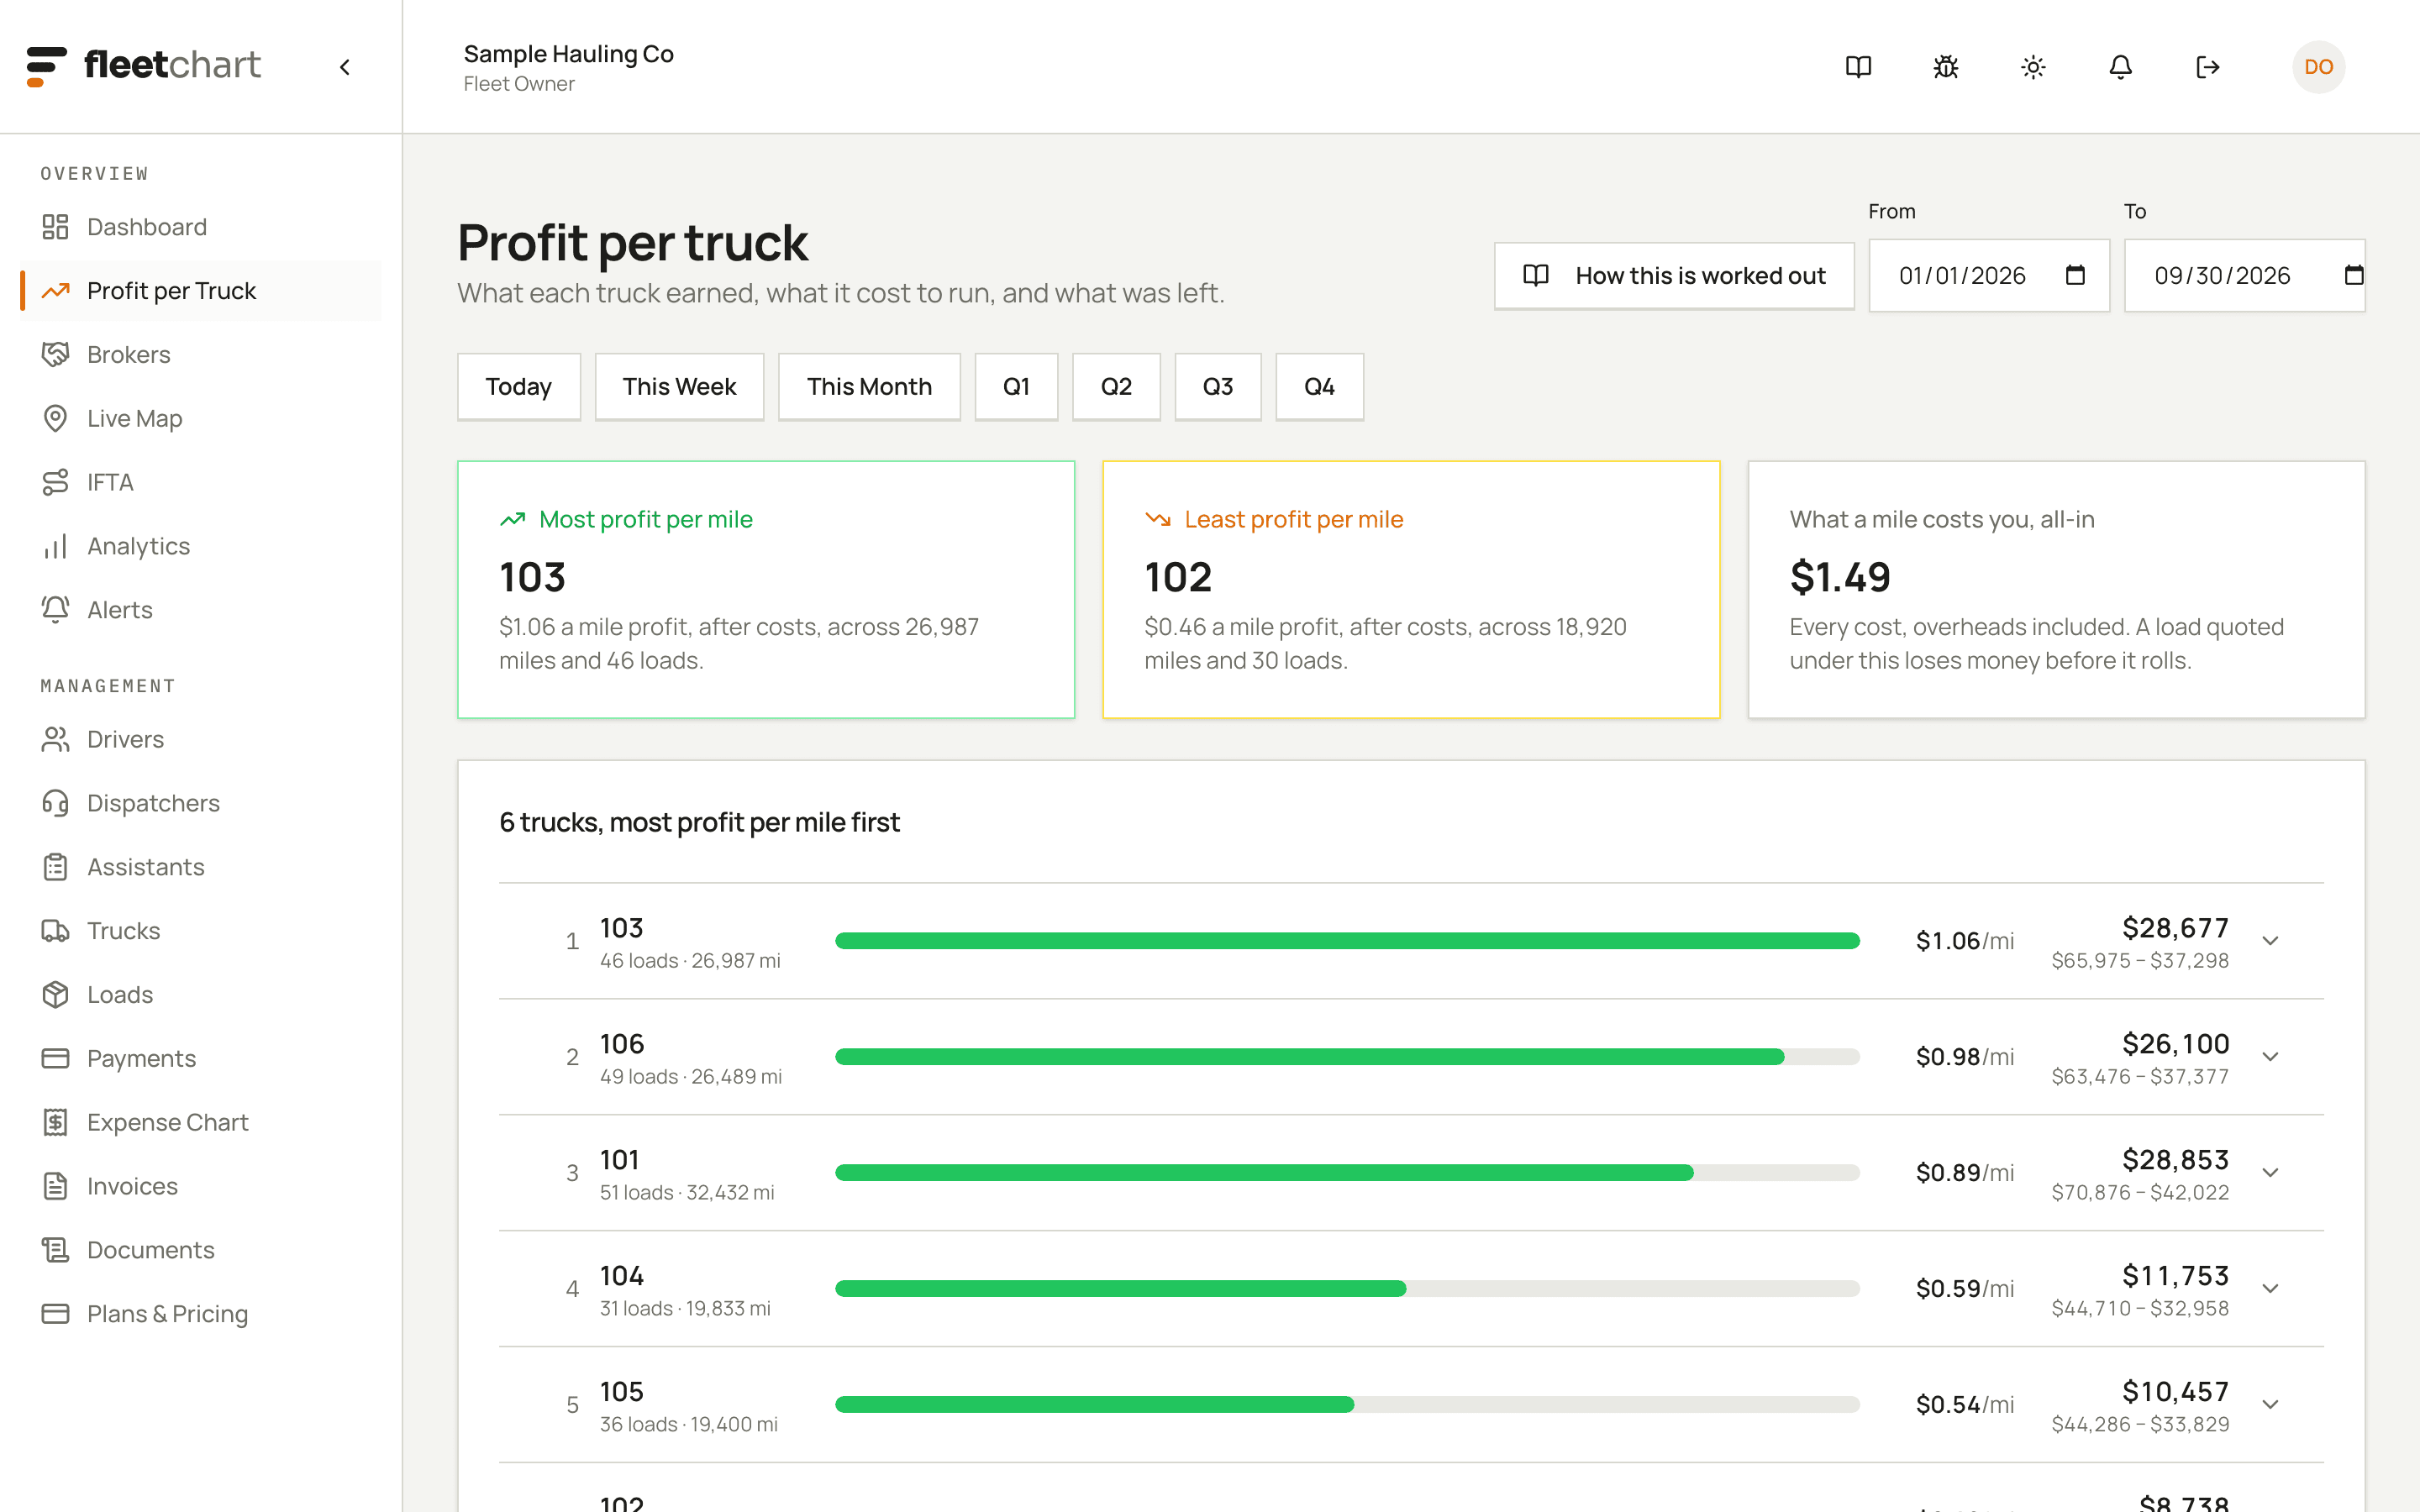Expand truck 103 row details

pos(2270,941)
